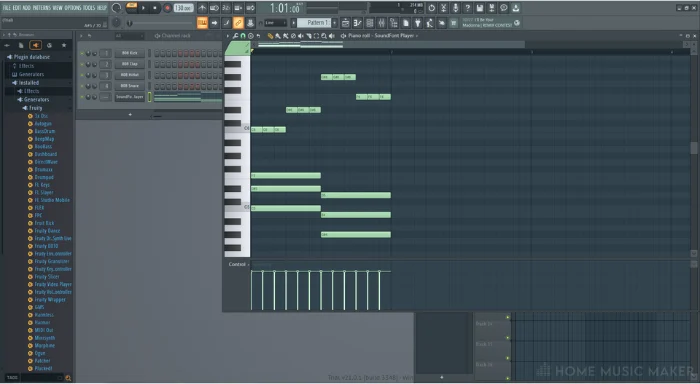The image size is (700, 384).
Task: Toggle wait for input to start playing
Action: 214,8
